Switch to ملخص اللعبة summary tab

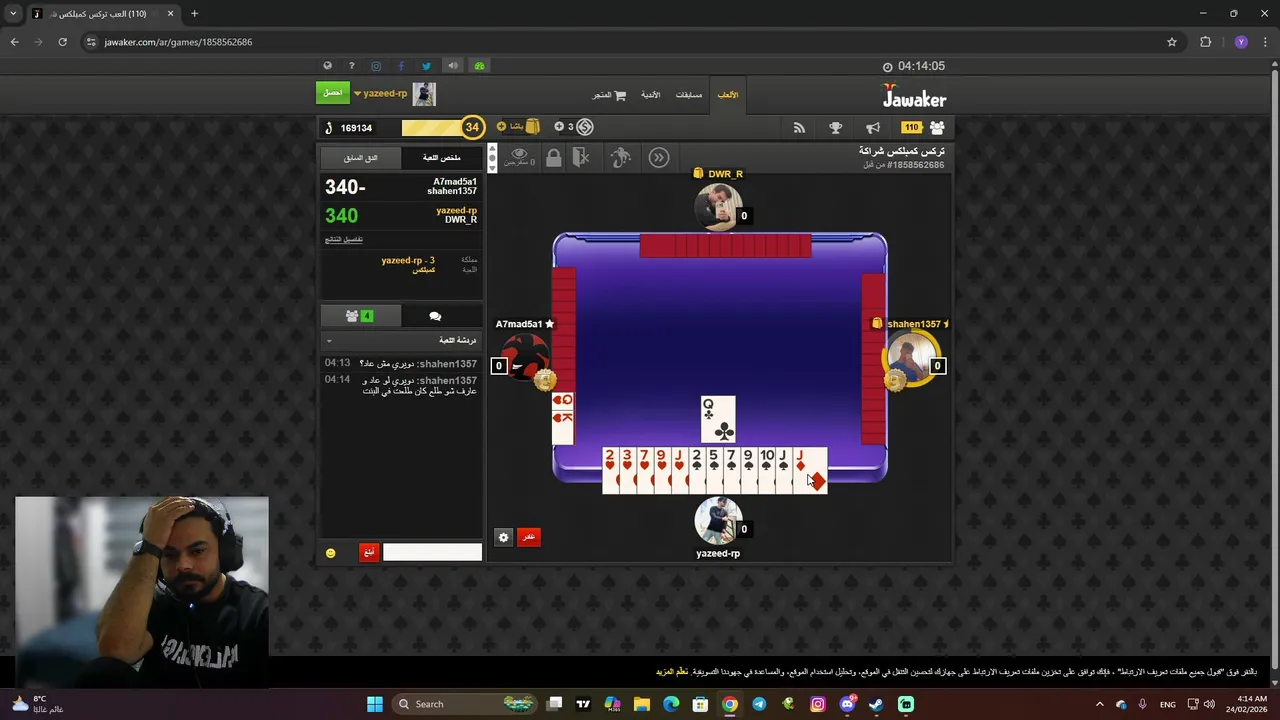[x=441, y=158]
